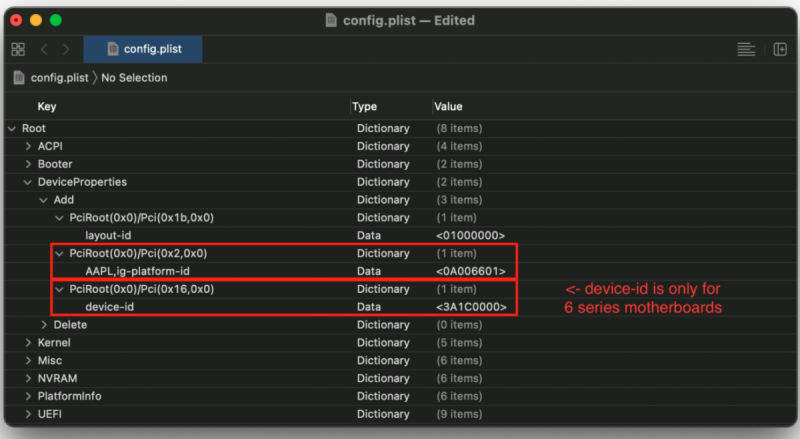The image size is (800, 439).
Task: Close the window with red button
Action: coord(16,20)
